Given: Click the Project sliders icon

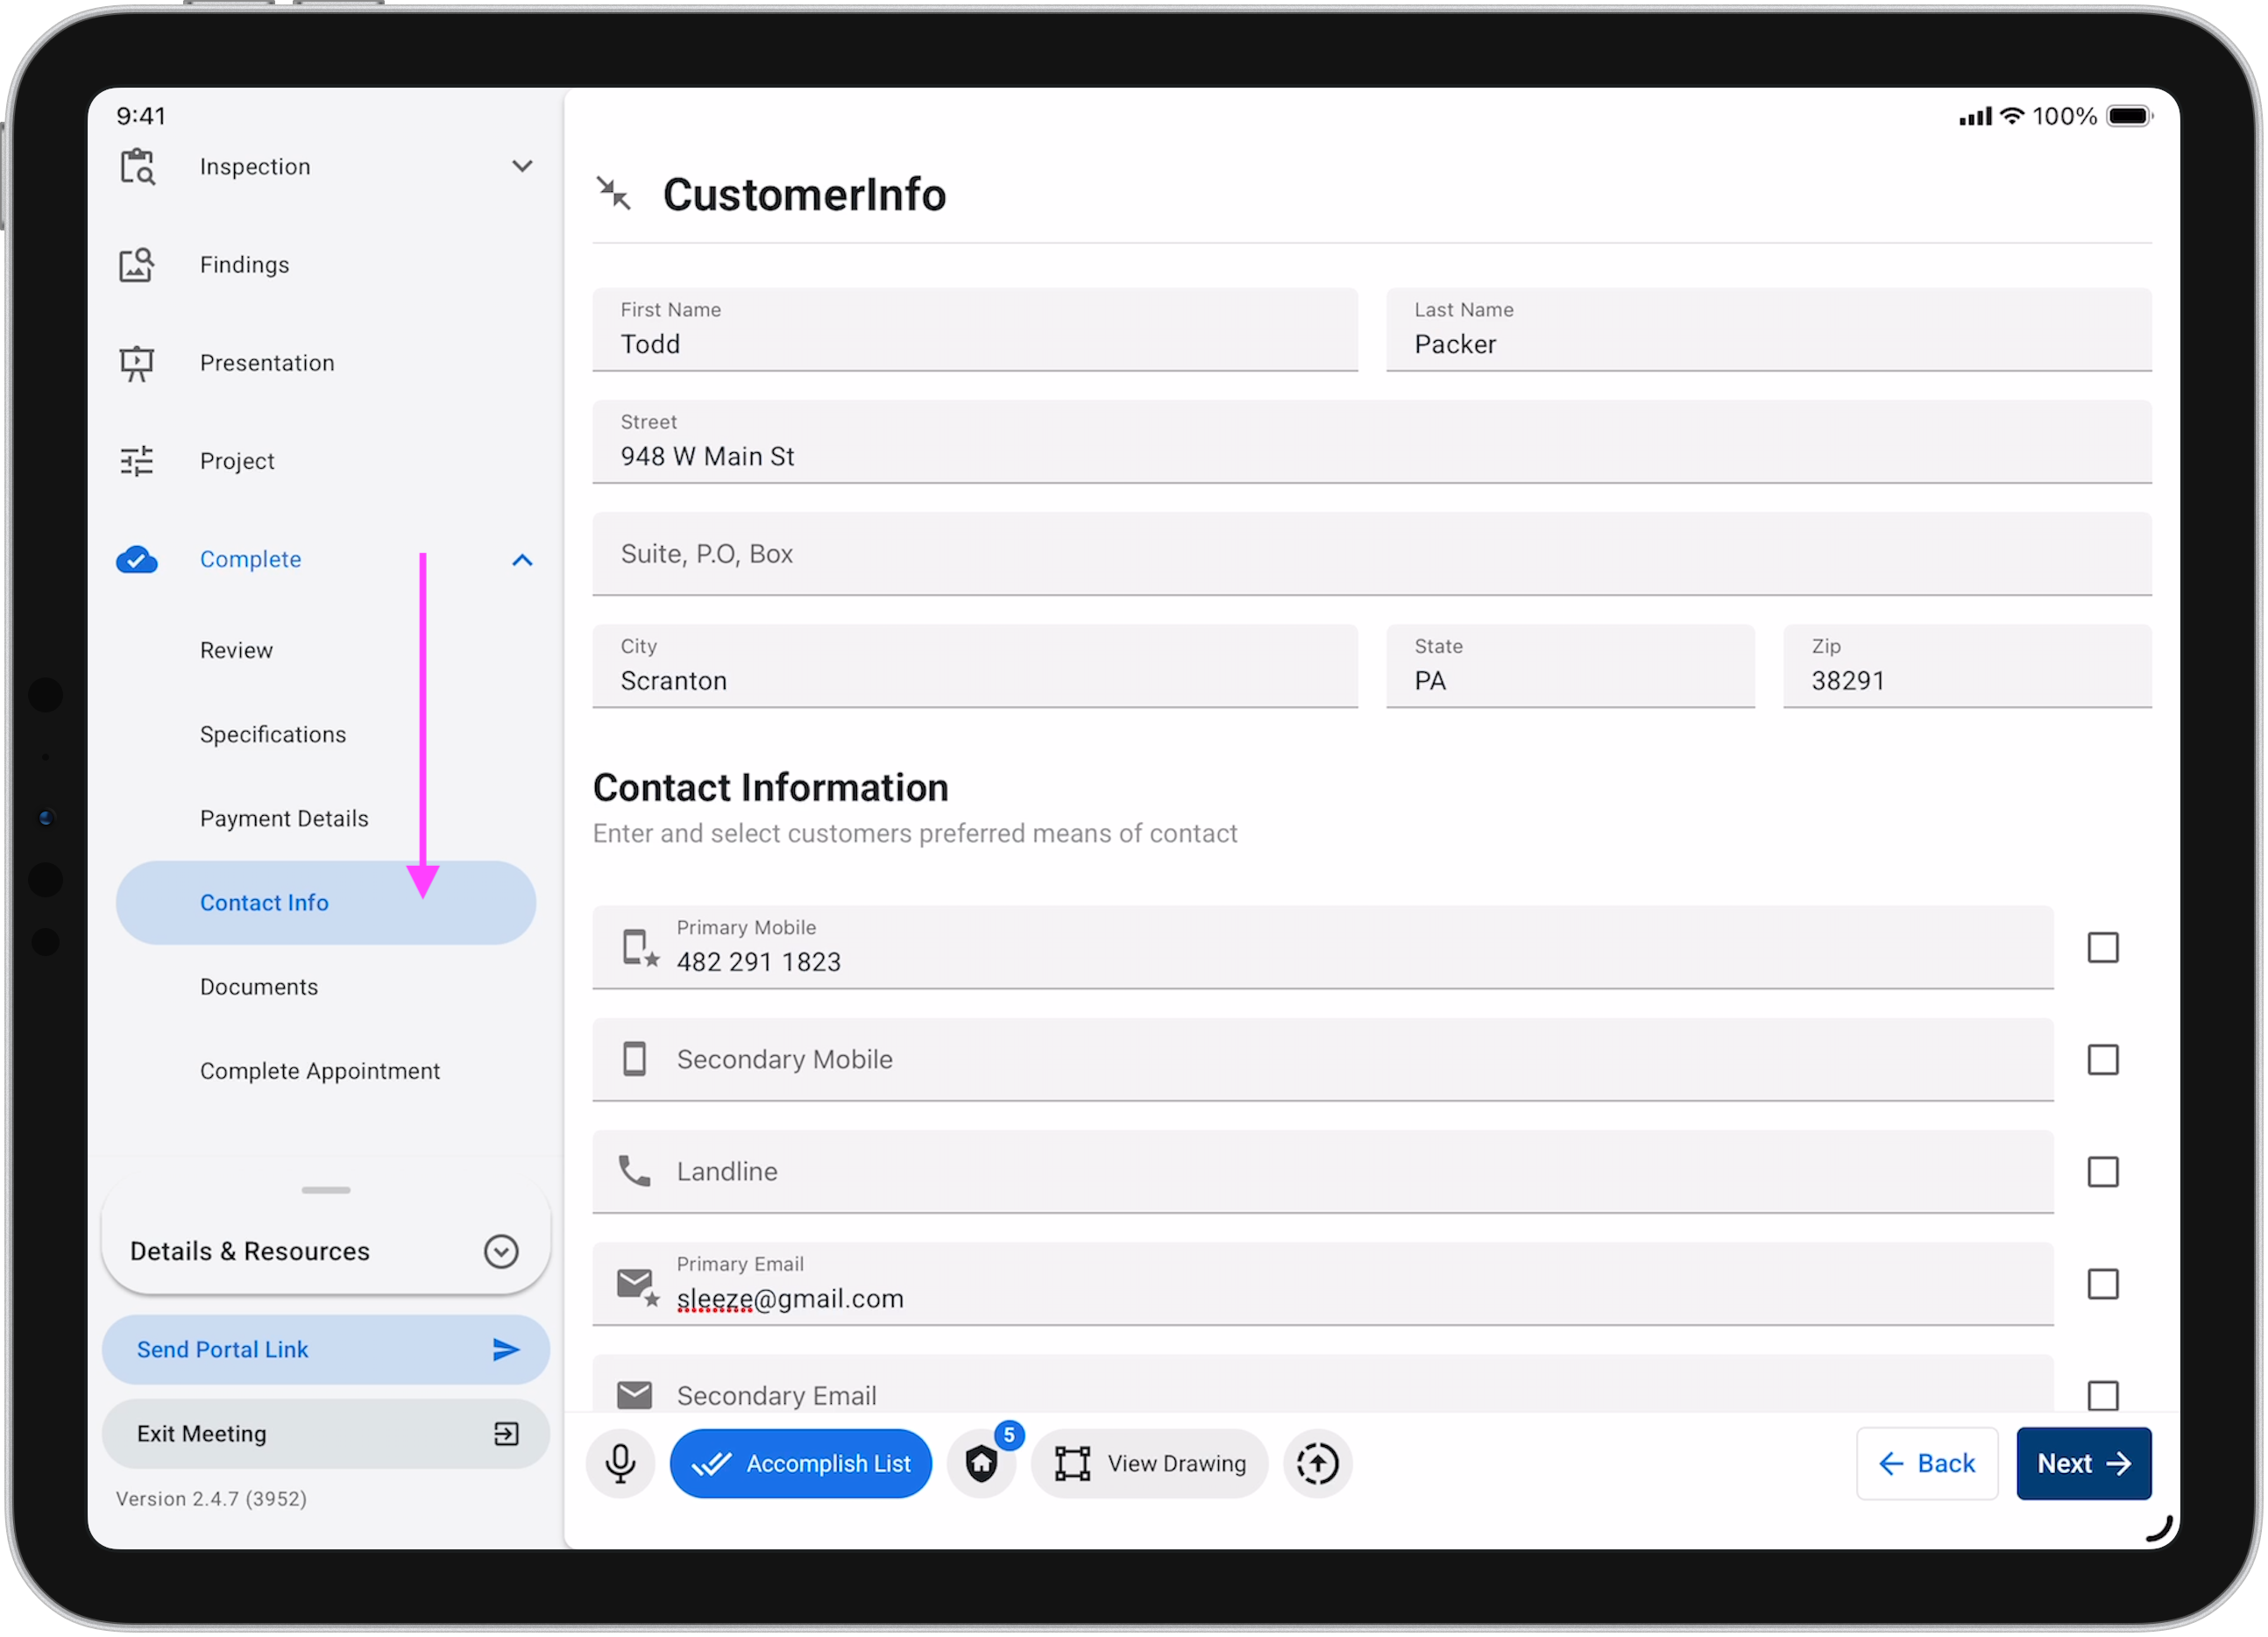Looking at the screenshot, I should point(137,461).
